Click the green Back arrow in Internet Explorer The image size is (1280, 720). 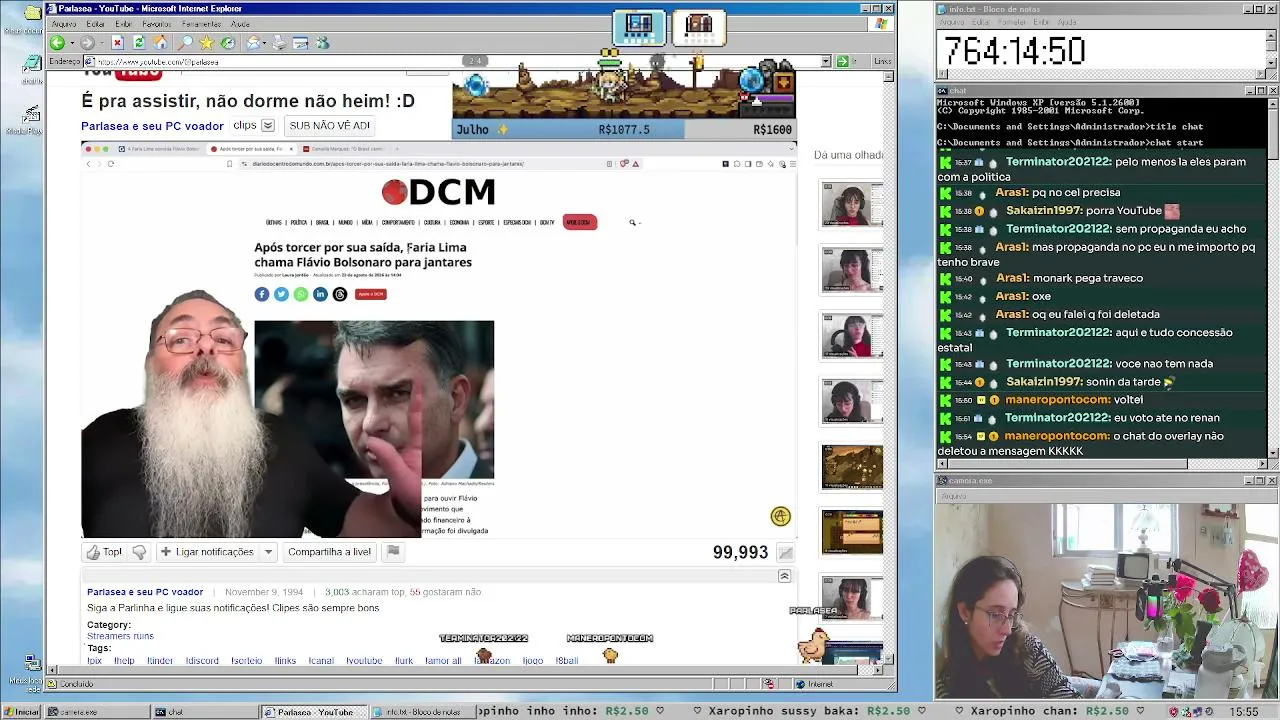[57, 43]
